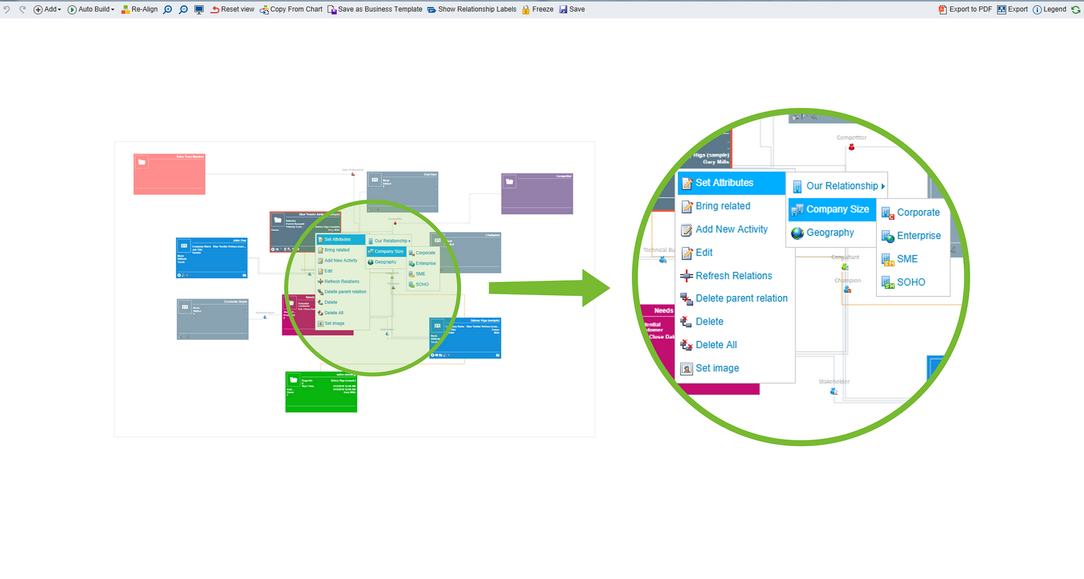The image size is (1084, 579).
Task: Click the Reset view button
Action: pos(231,9)
